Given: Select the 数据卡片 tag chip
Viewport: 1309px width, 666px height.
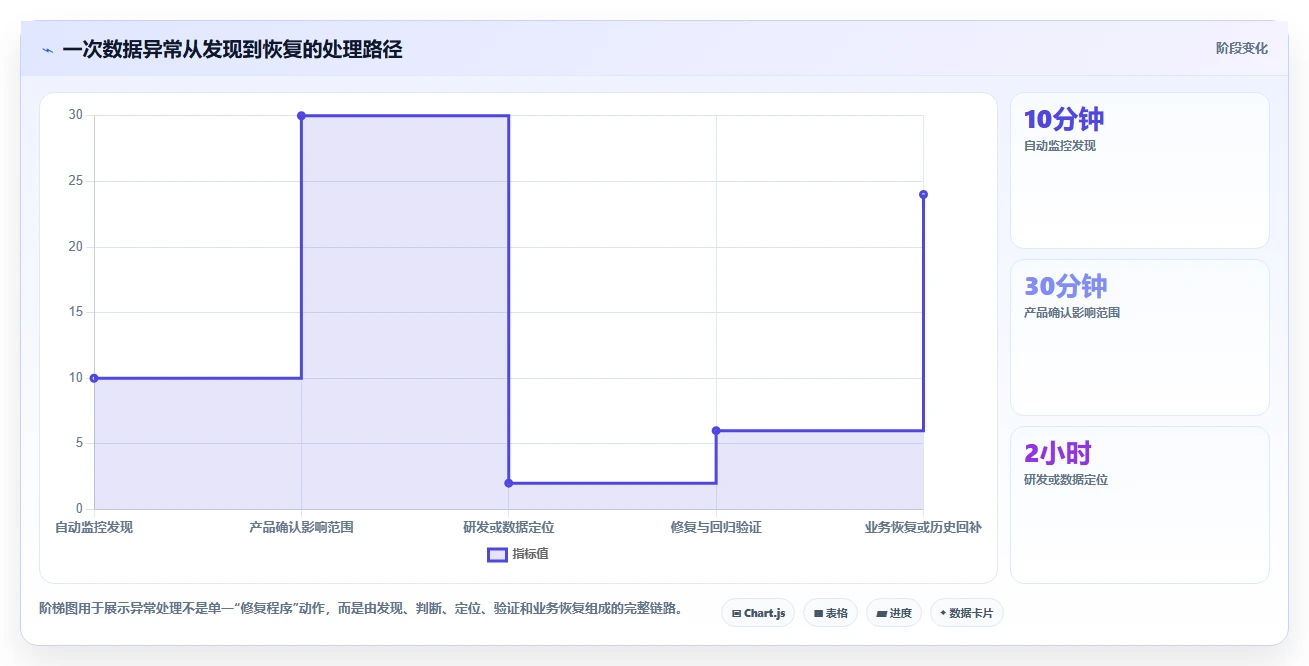Looking at the screenshot, I should click(x=966, y=613).
